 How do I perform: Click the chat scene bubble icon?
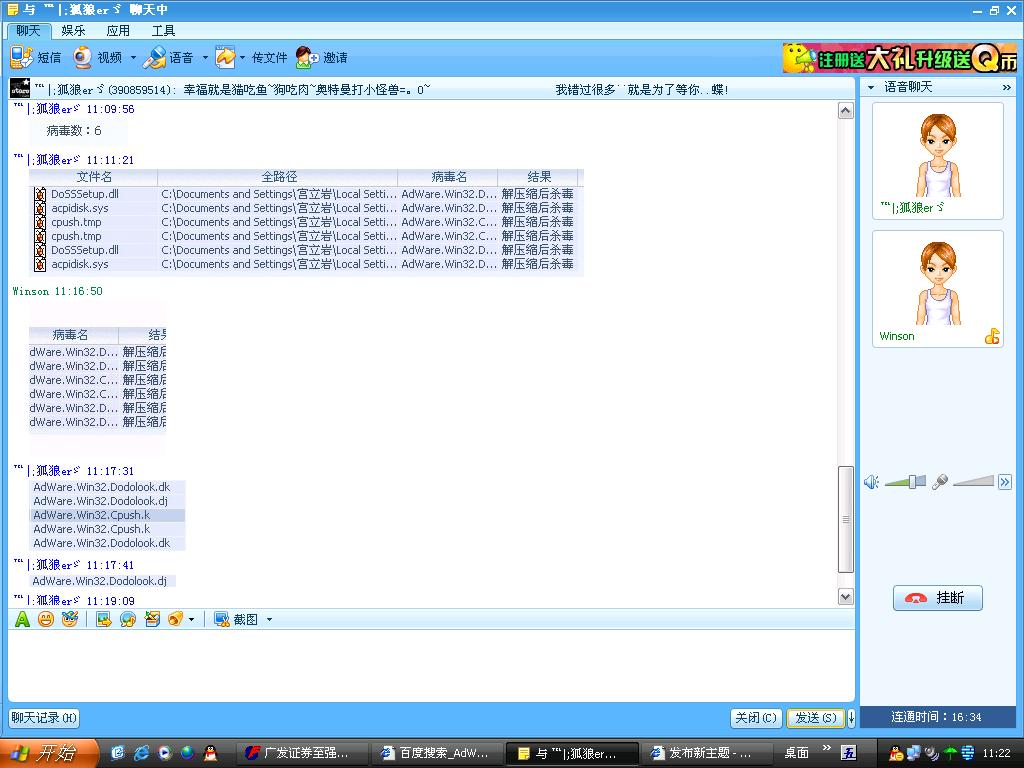coord(127,619)
